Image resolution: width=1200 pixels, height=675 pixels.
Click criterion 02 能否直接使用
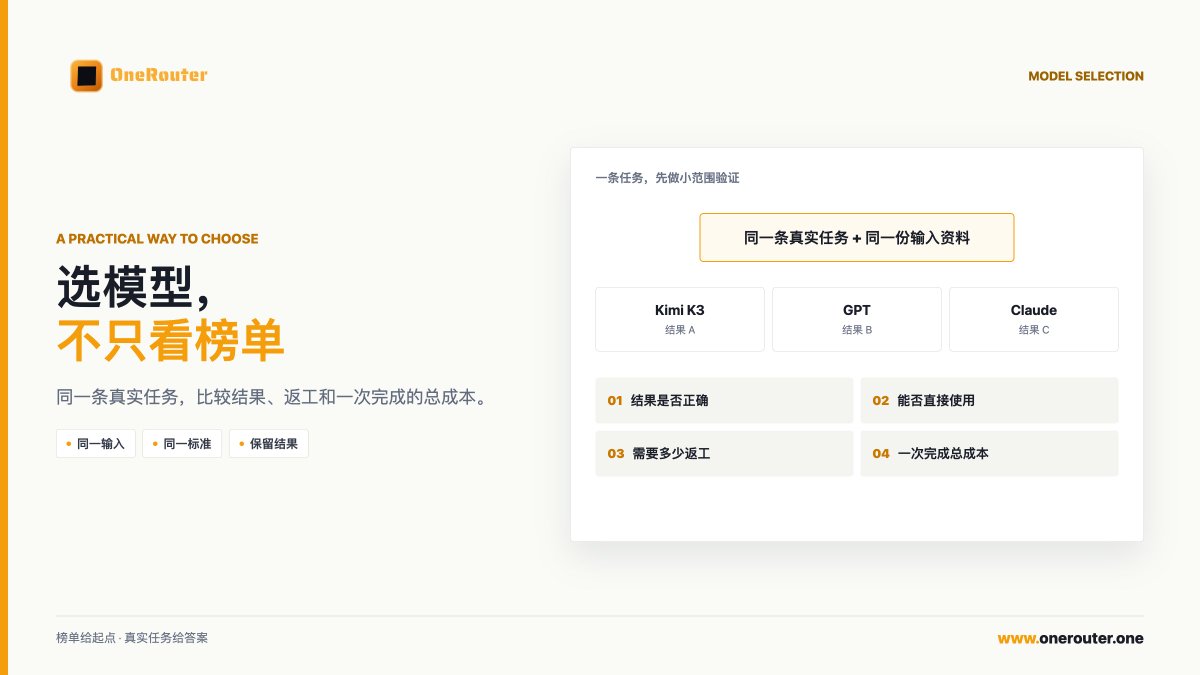point(990,400)
